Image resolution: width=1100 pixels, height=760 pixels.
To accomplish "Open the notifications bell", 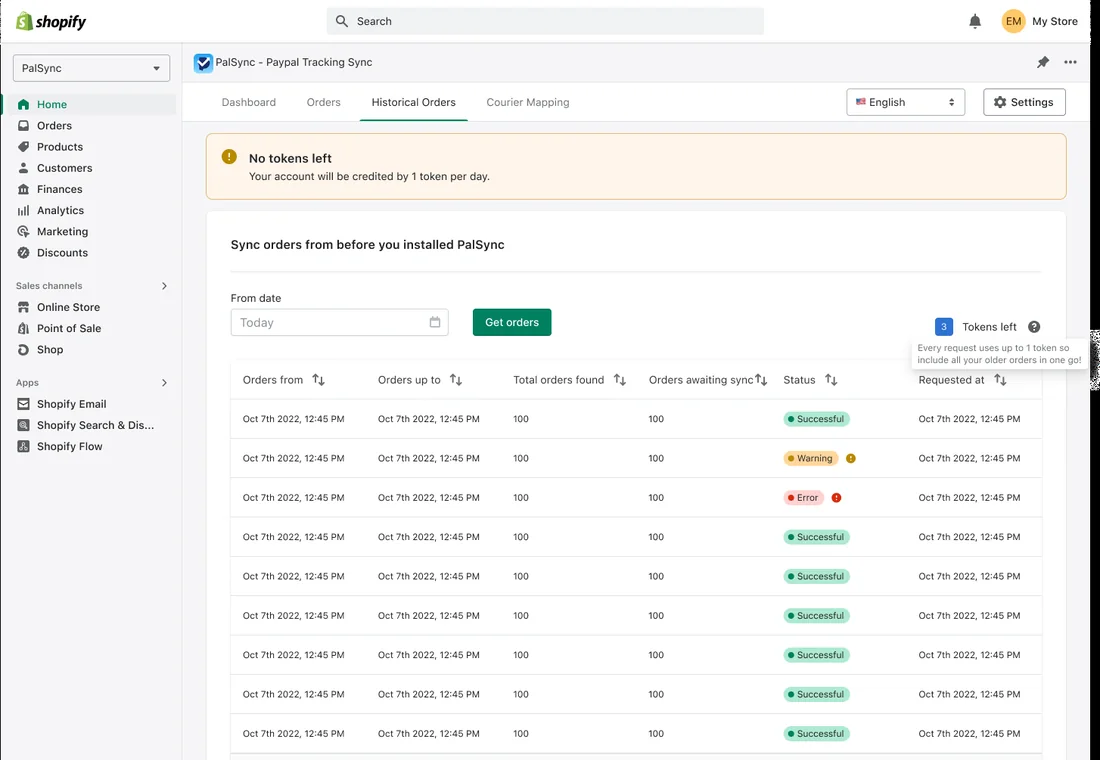I will (975, 22).
